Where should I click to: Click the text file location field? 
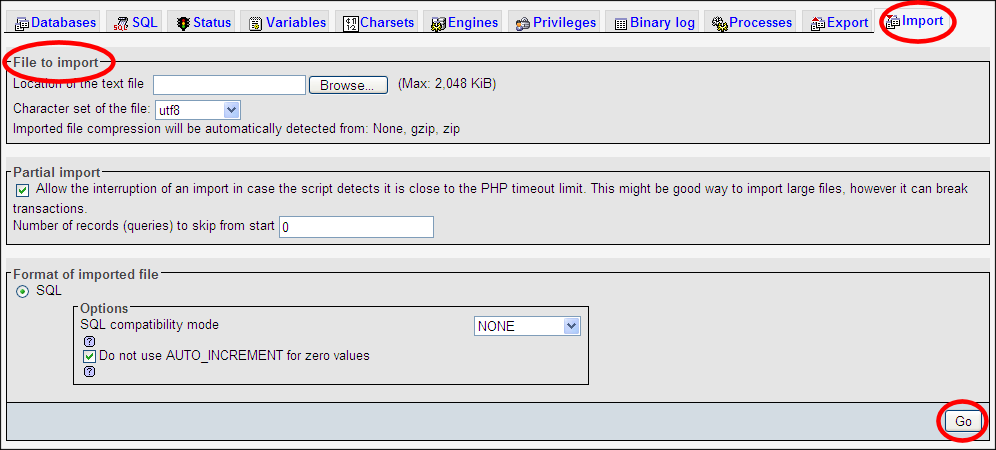click(230, 85)
